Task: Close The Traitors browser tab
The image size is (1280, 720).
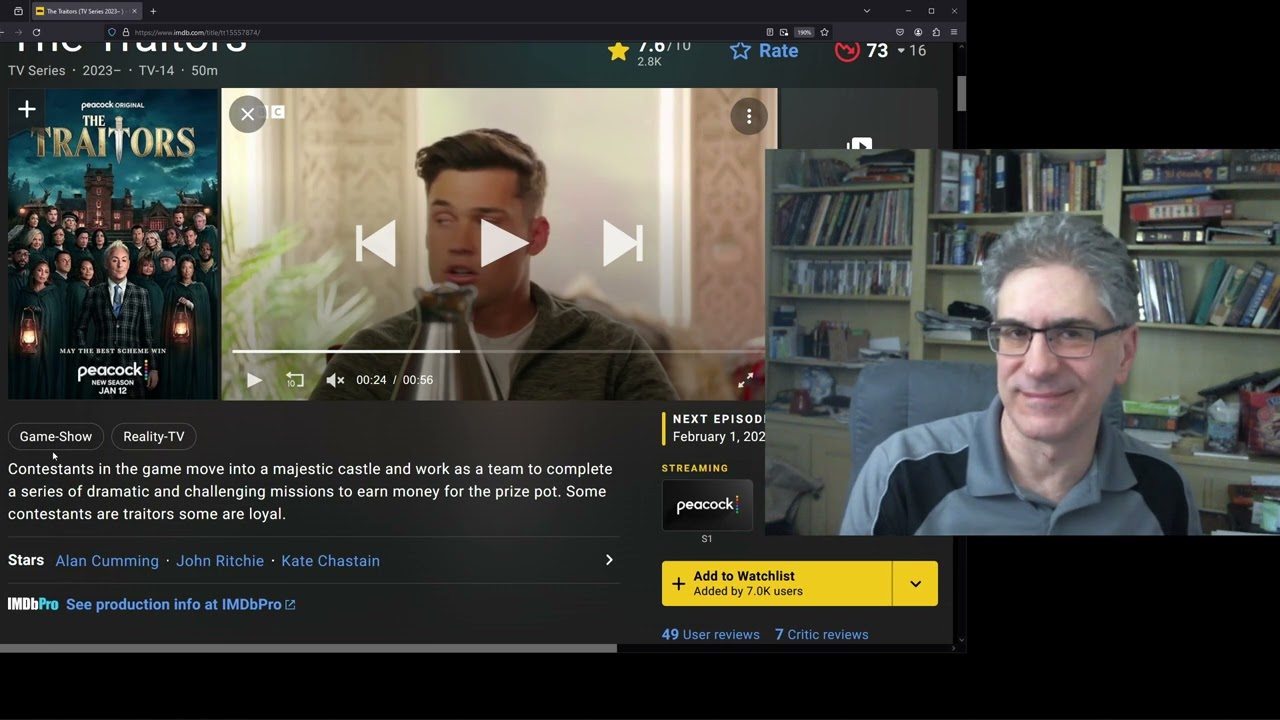Action: click(x=134, y=11)
